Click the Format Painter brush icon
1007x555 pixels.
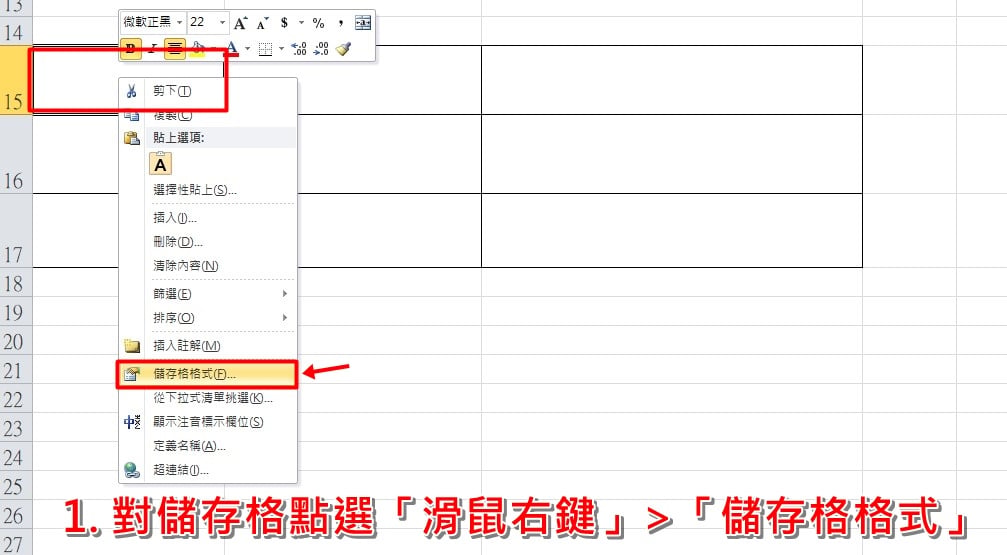pos(344,48)
